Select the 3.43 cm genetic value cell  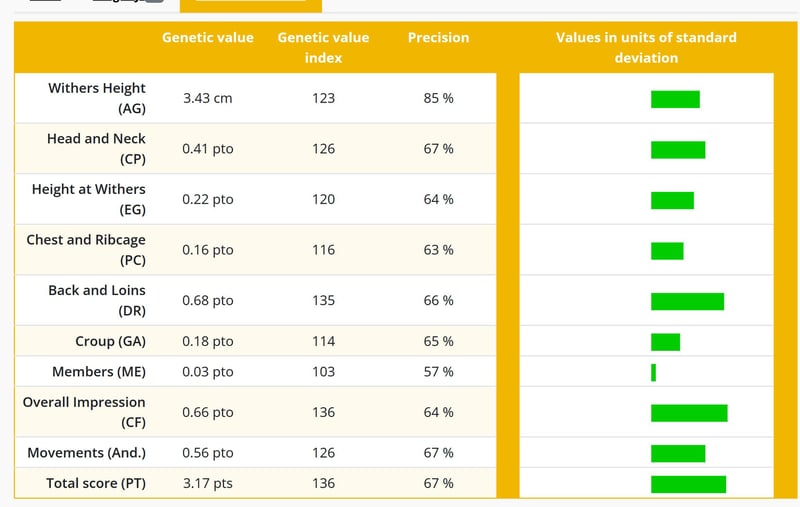click(208, 98)
